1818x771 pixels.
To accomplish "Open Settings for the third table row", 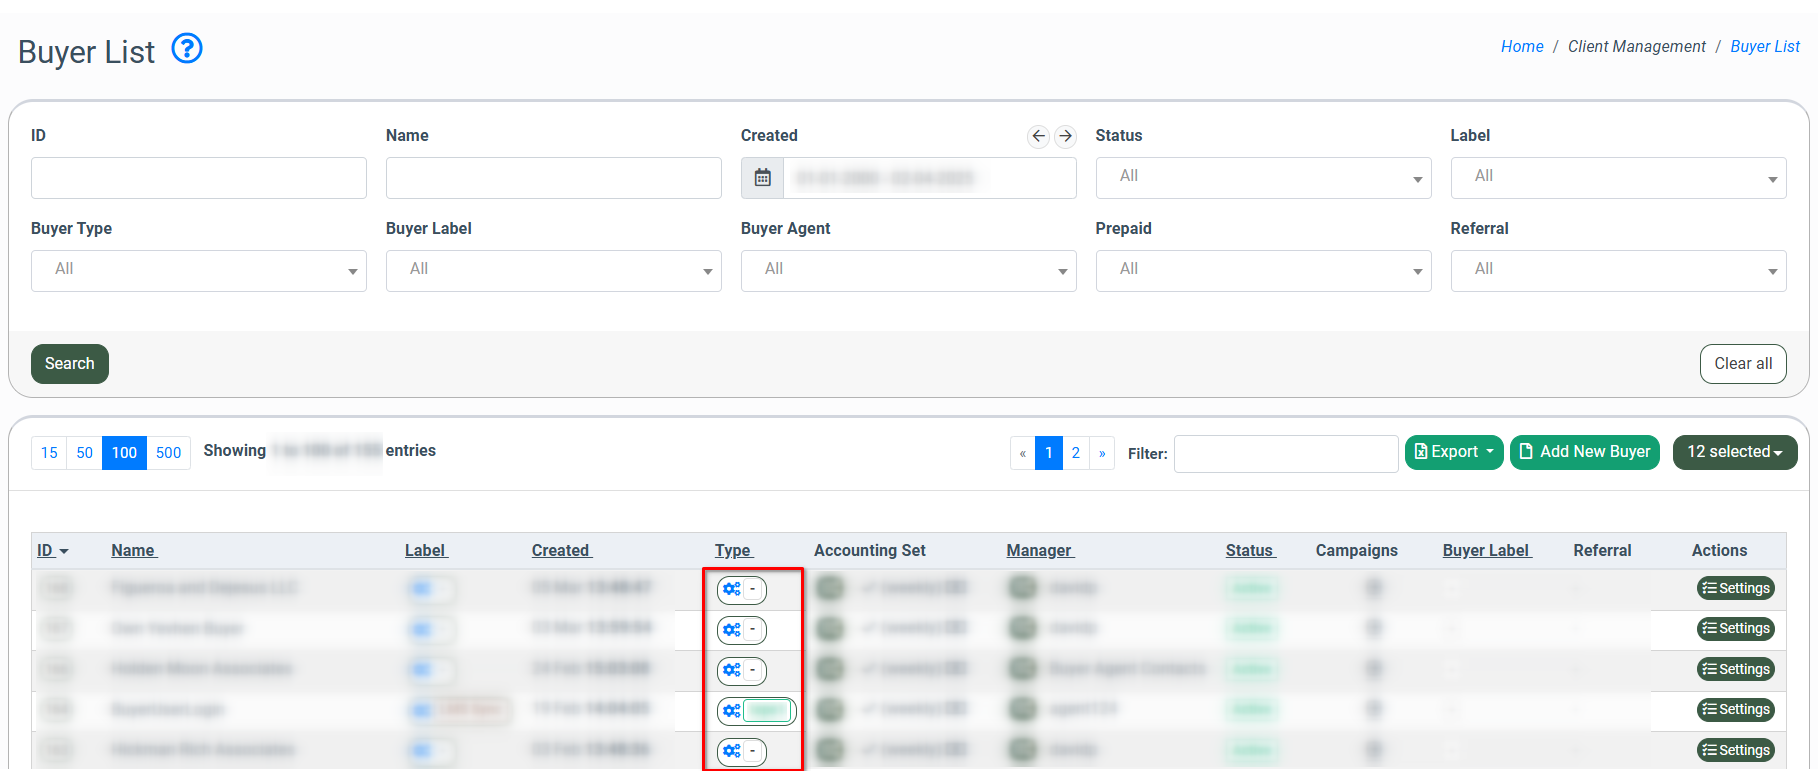I will tap(1735, 669).
